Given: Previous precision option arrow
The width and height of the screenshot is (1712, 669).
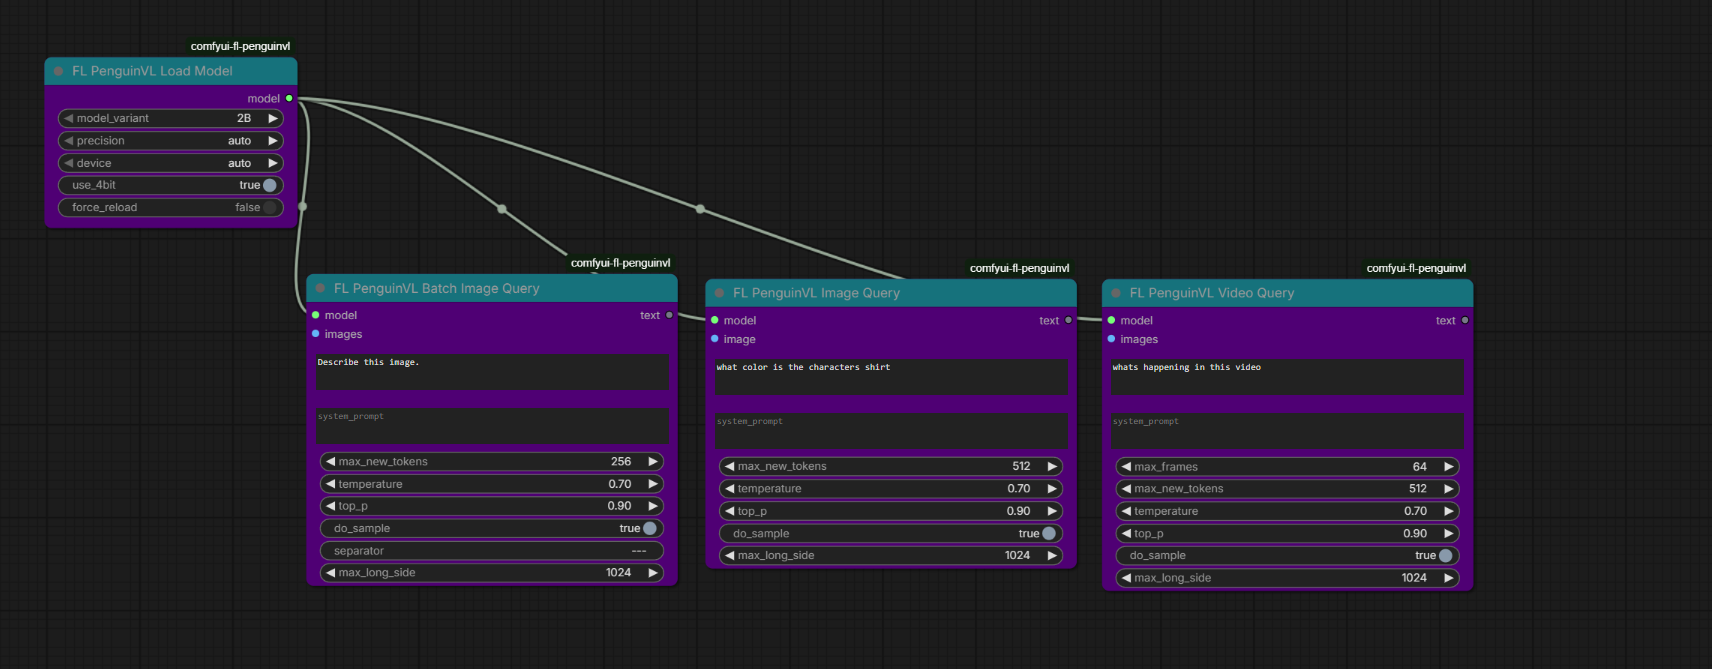Looking at the screenshot, I should pyautogui.click(x=69, y=141).
